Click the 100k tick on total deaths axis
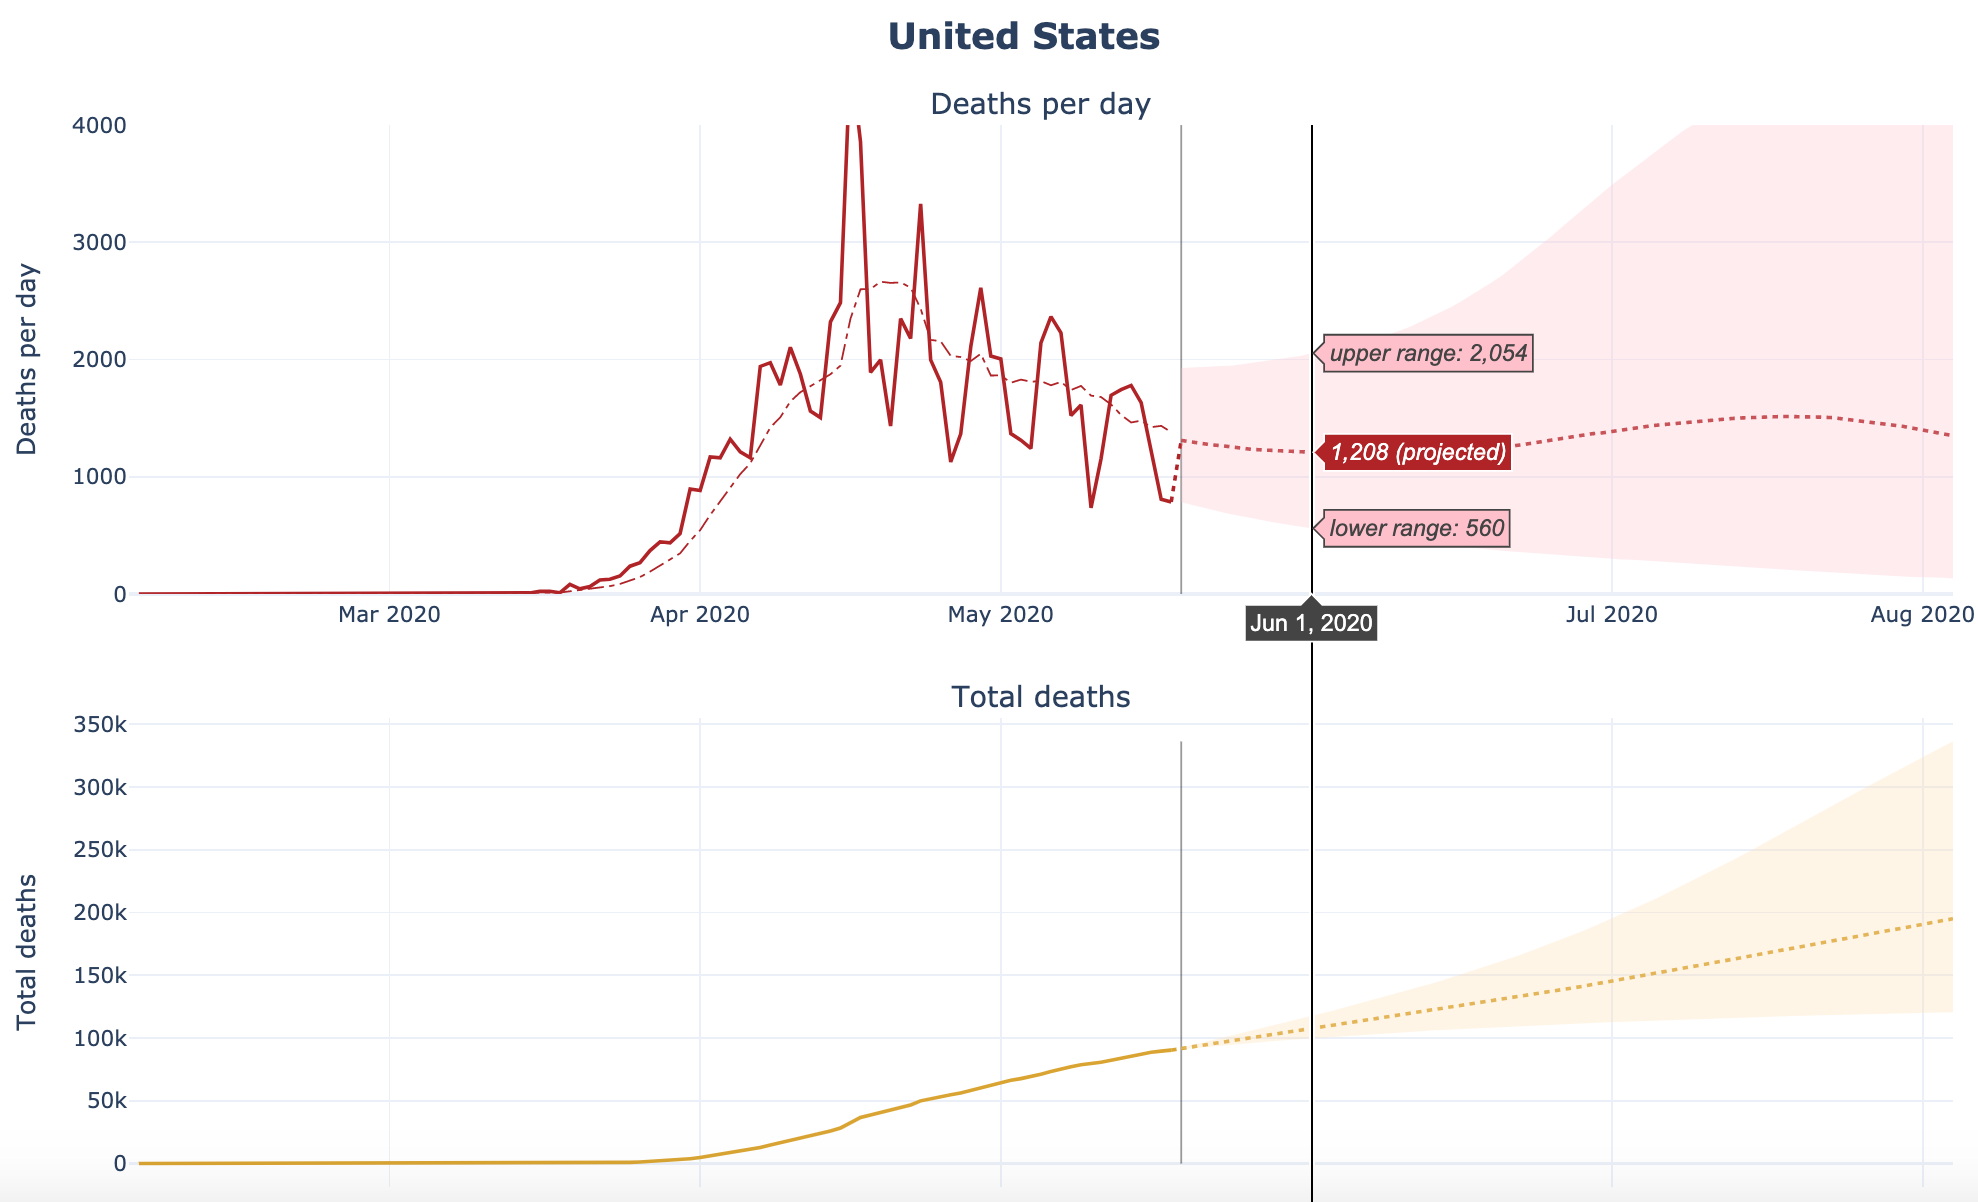The height and width of the screenshot is (1202, 1978). coord(100,1039)
